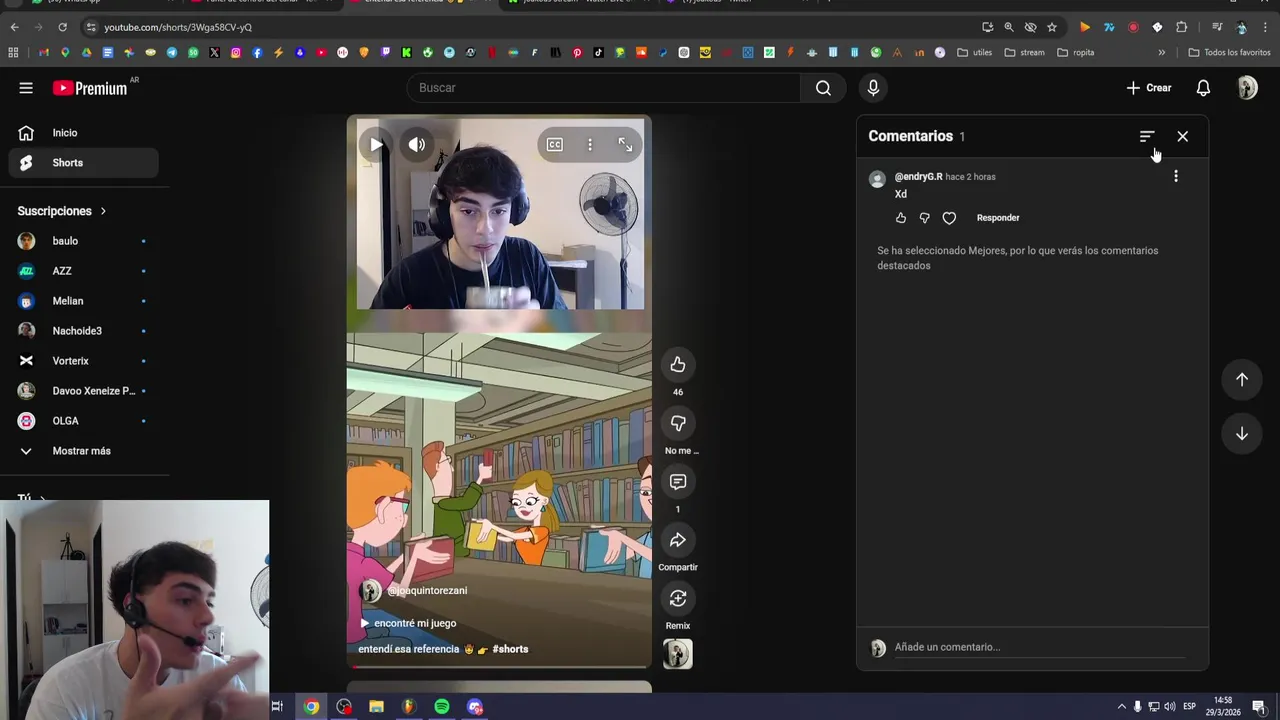Click the address bar URL

178,27
